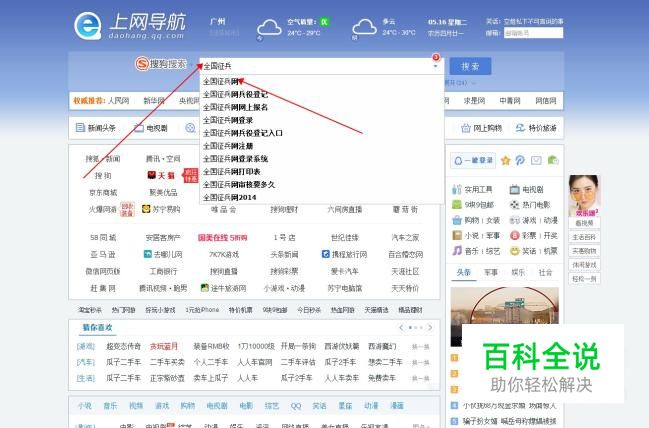Open 实用工具 tools icon

[457, 190]
